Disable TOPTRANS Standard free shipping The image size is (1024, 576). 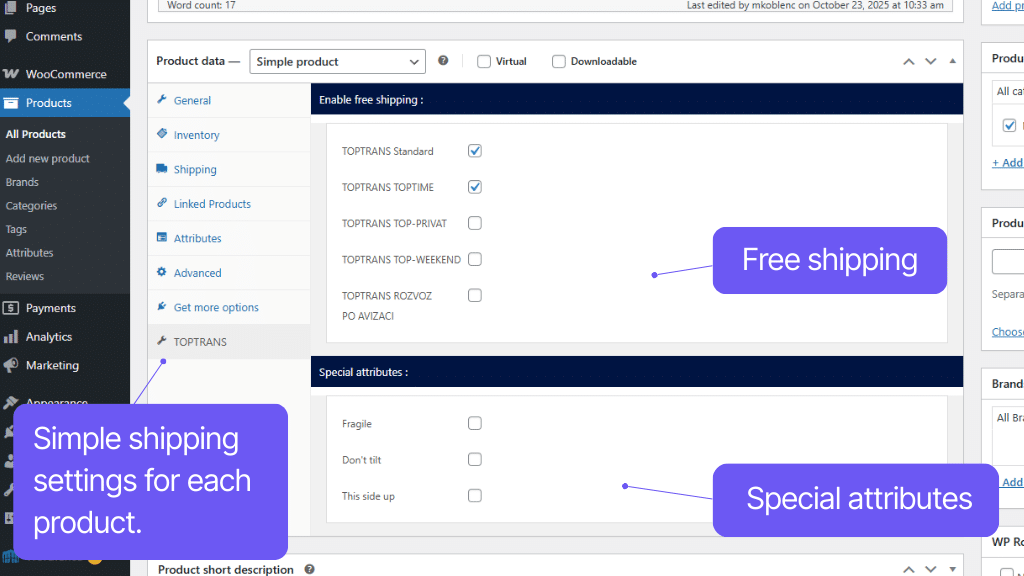click(x=475, y=151)
